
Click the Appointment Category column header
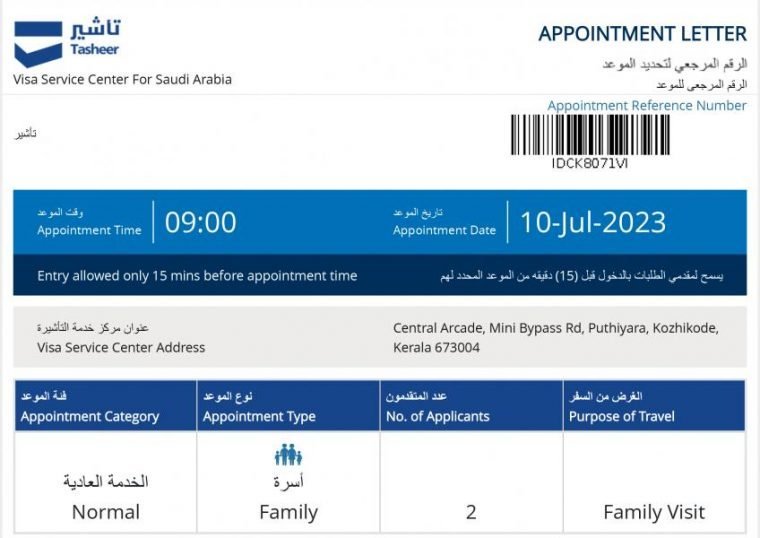[x=90, y=416]
